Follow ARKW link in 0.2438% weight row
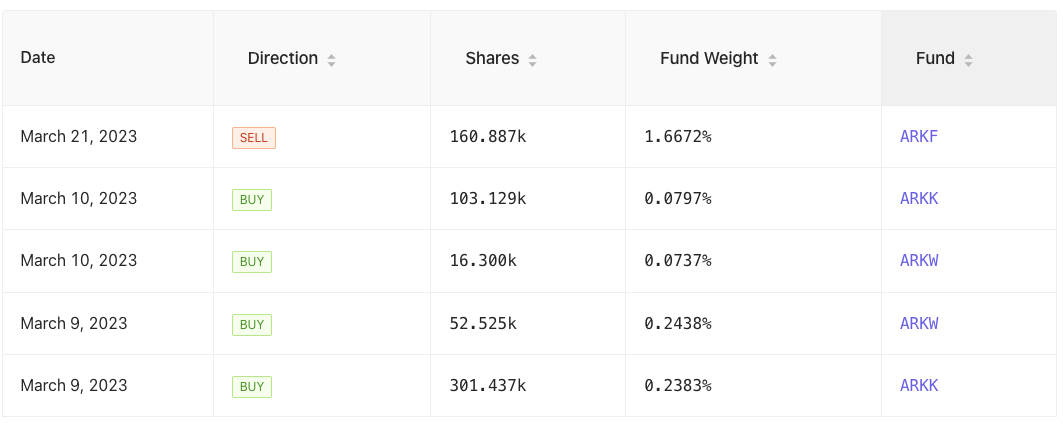Screen dimensions: 1063x428 (919, 323)
